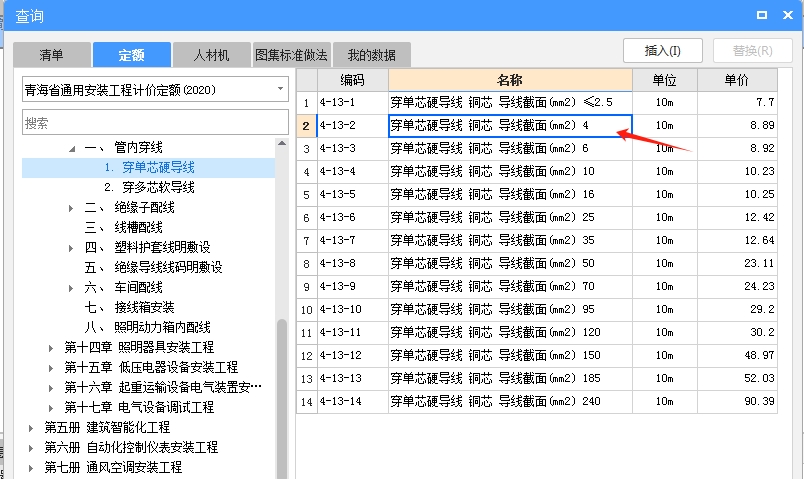The width and height of the screenshot is (804, 479).
Task: Expand 第五册 建筑智能化工程
Action: tap(31, 428)
